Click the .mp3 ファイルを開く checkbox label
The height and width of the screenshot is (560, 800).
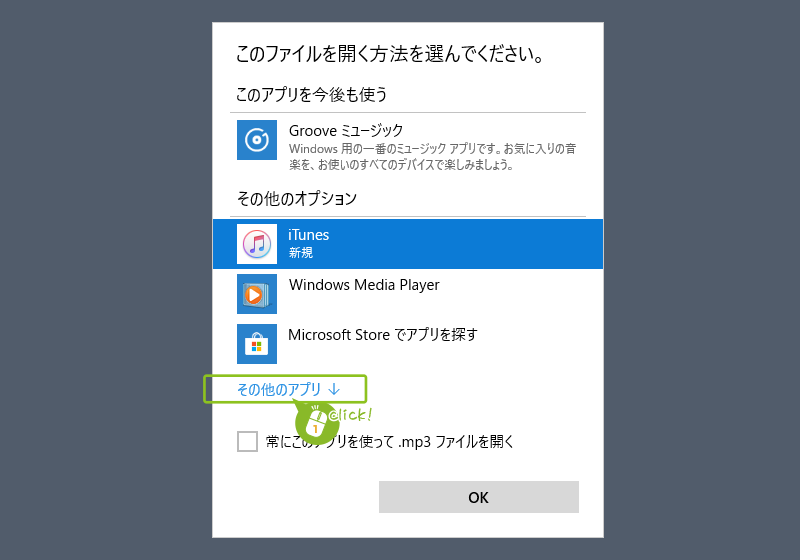(390, 441)
